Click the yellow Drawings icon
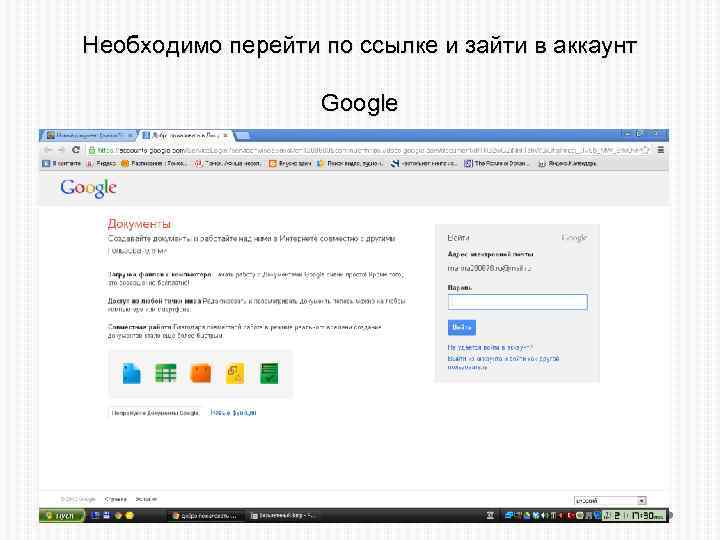This screenshot has width=720, height=540. click(x=235, y=373)
